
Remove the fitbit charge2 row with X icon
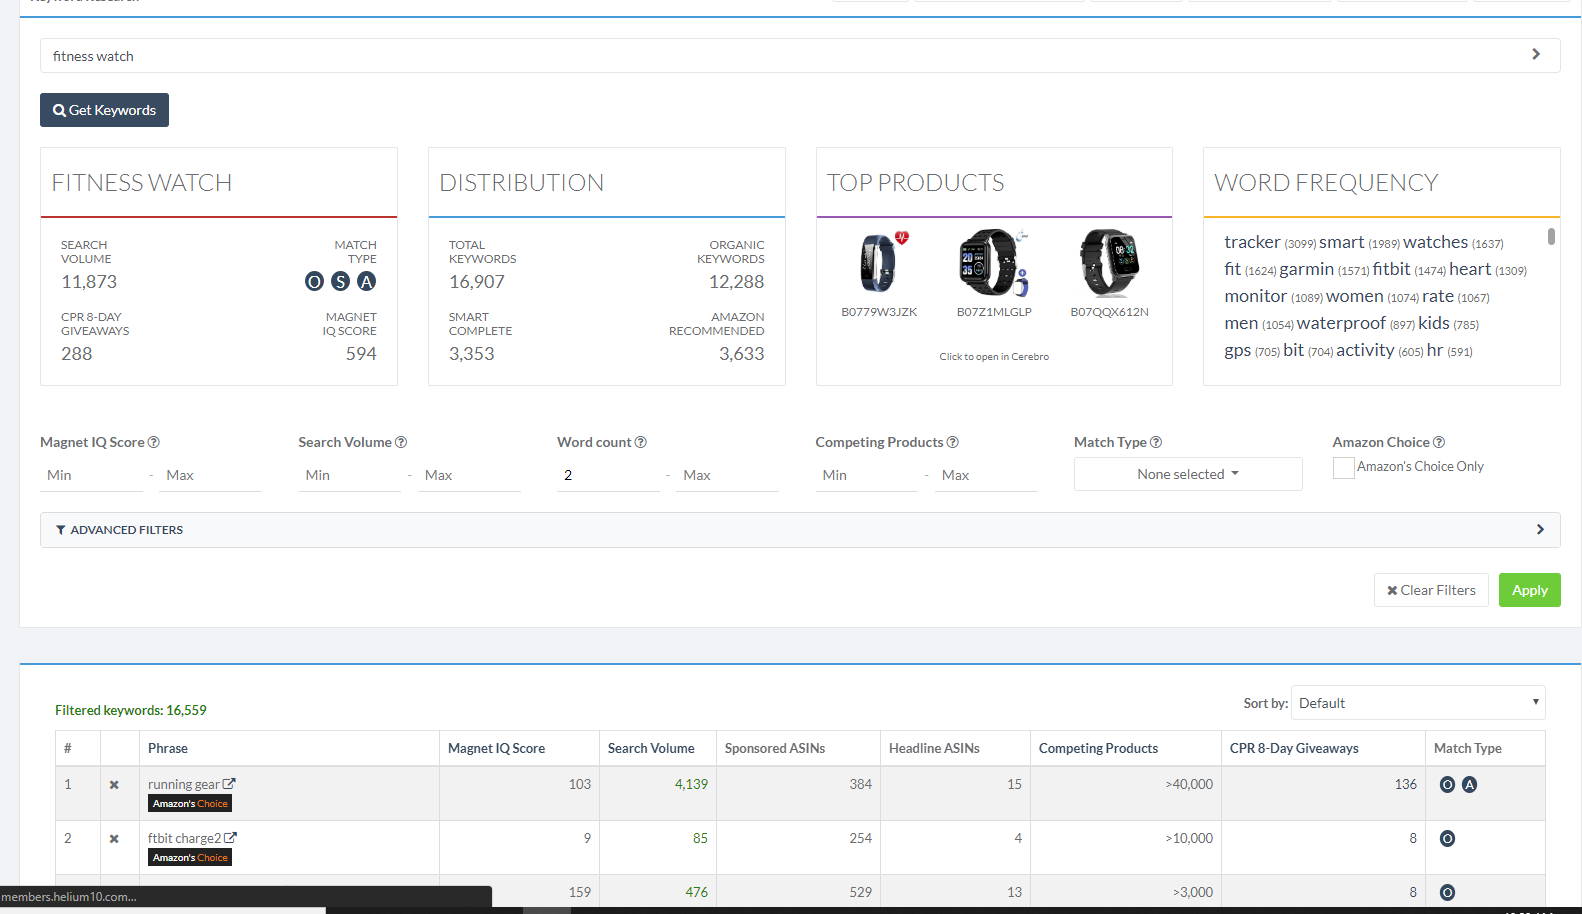tap(114, 839)
